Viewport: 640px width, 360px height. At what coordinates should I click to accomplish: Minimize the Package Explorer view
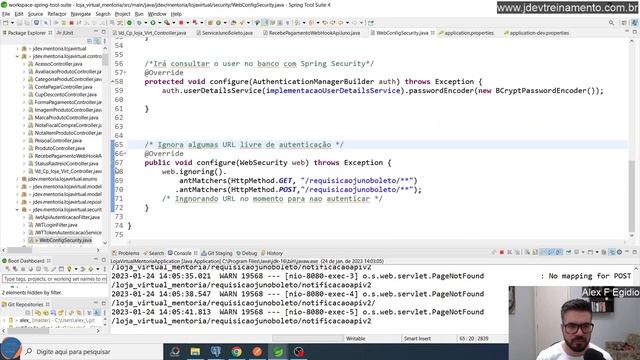pyautogui.click(x=96, y=32)
